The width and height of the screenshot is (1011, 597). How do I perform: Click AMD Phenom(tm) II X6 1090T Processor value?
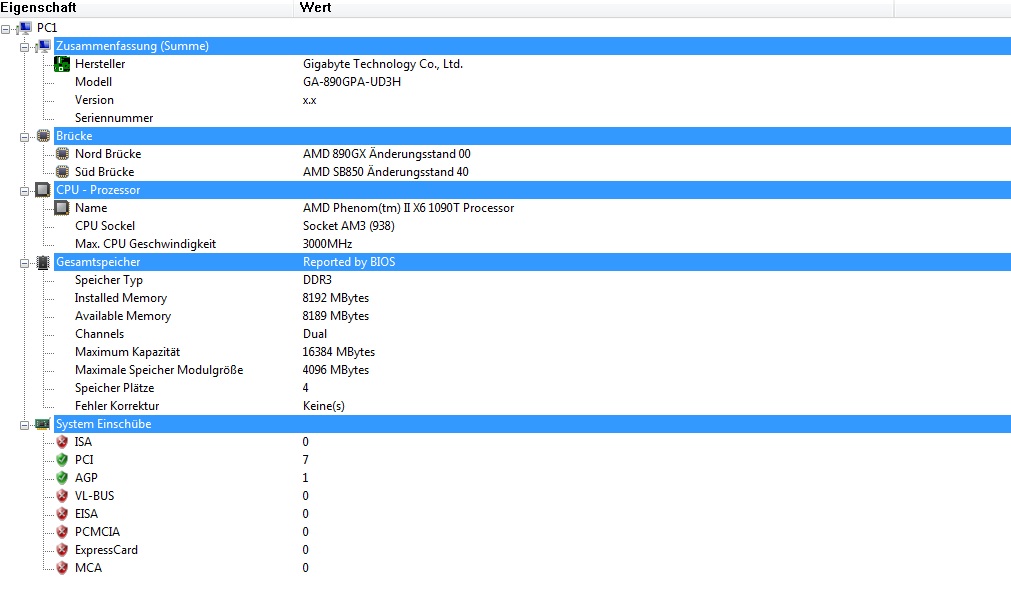(409, 208)
